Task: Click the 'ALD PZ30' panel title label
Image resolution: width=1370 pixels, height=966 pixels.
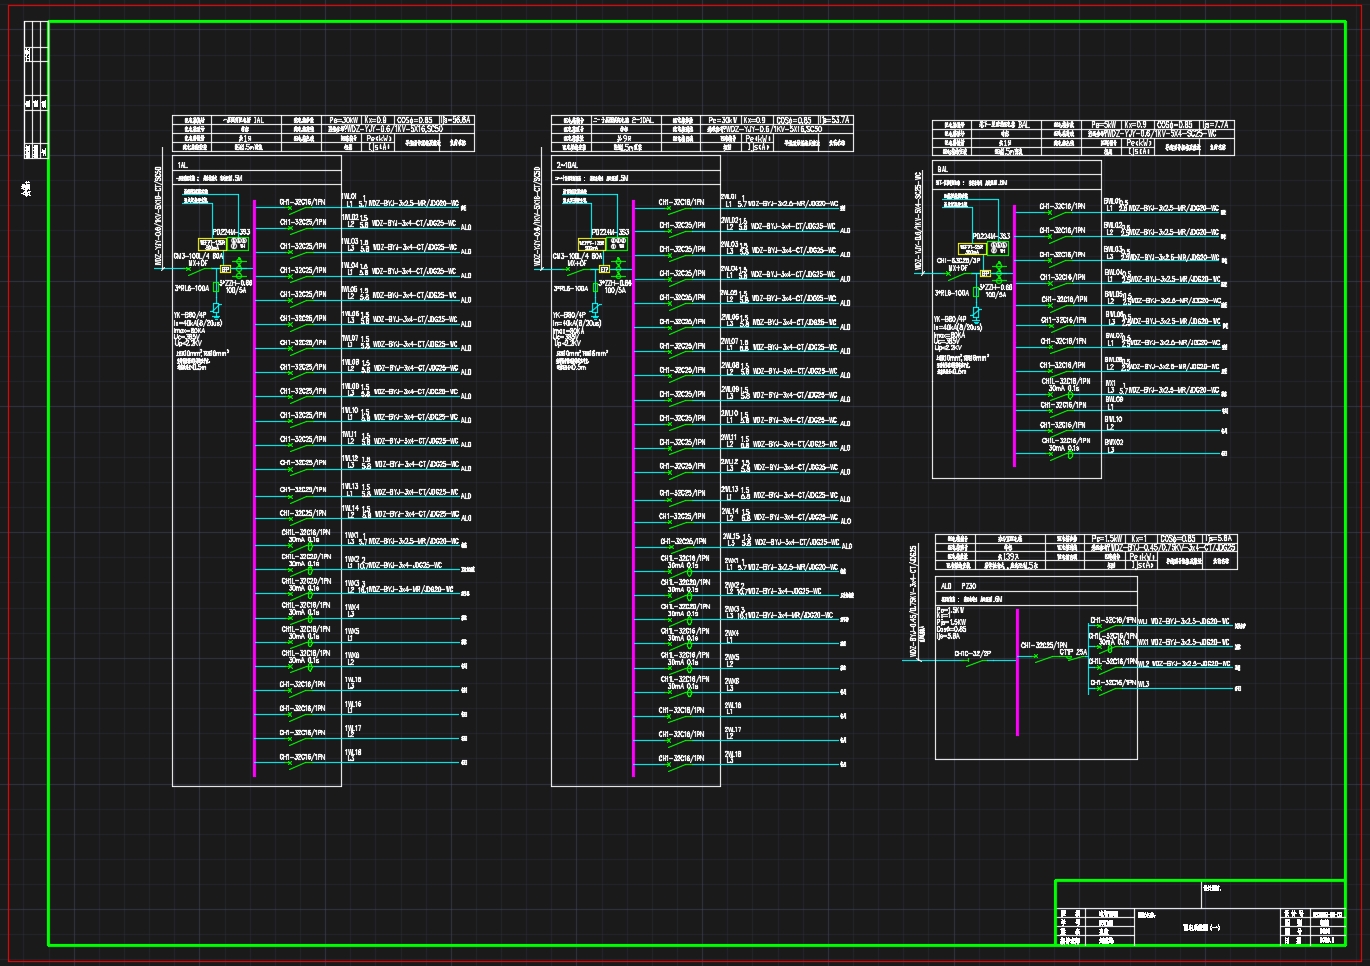Action: pos(959,586)
